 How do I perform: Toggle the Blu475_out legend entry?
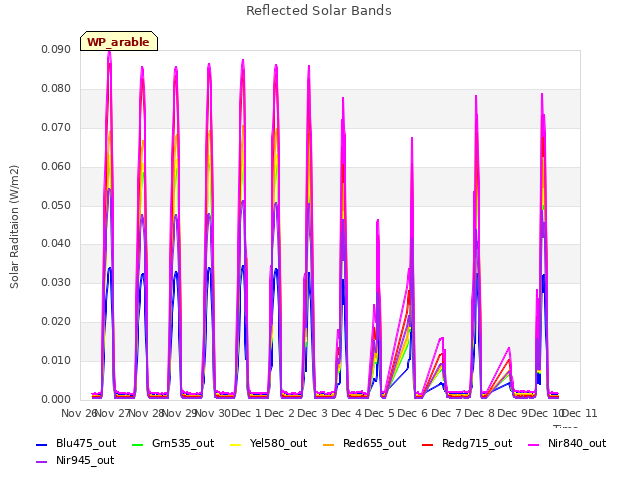click(76, 444)
